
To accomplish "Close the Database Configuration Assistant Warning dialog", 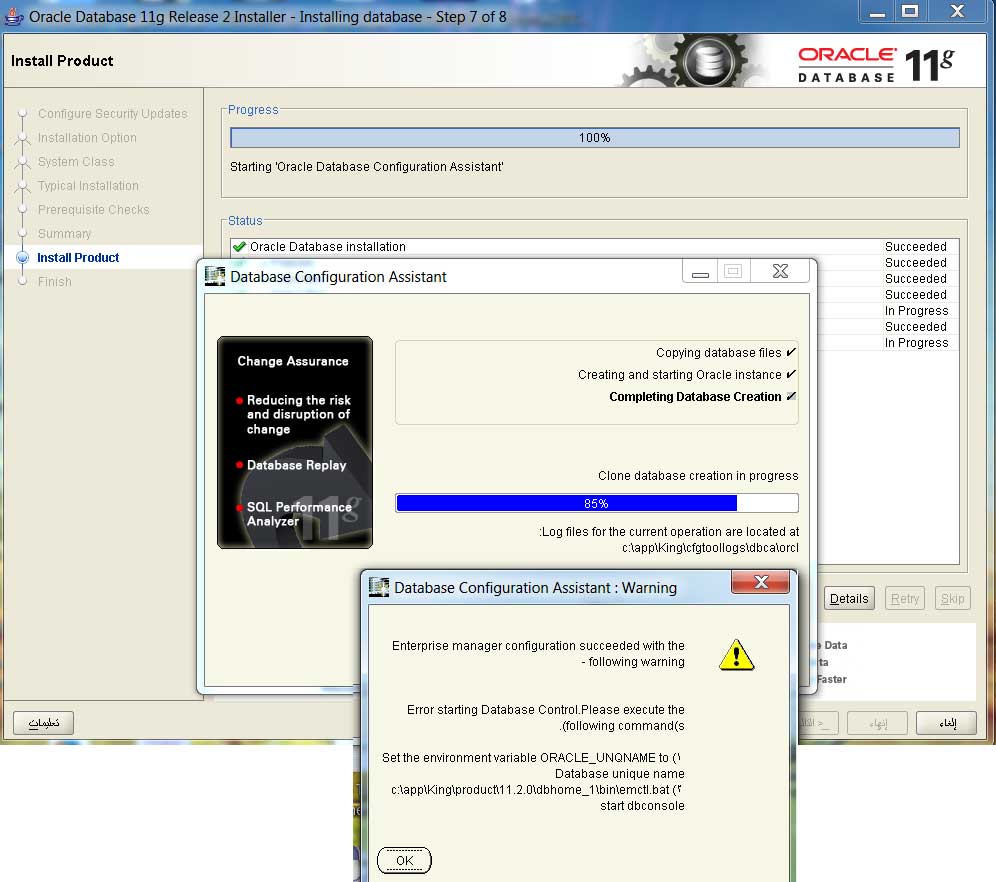I will pos(761,582).
